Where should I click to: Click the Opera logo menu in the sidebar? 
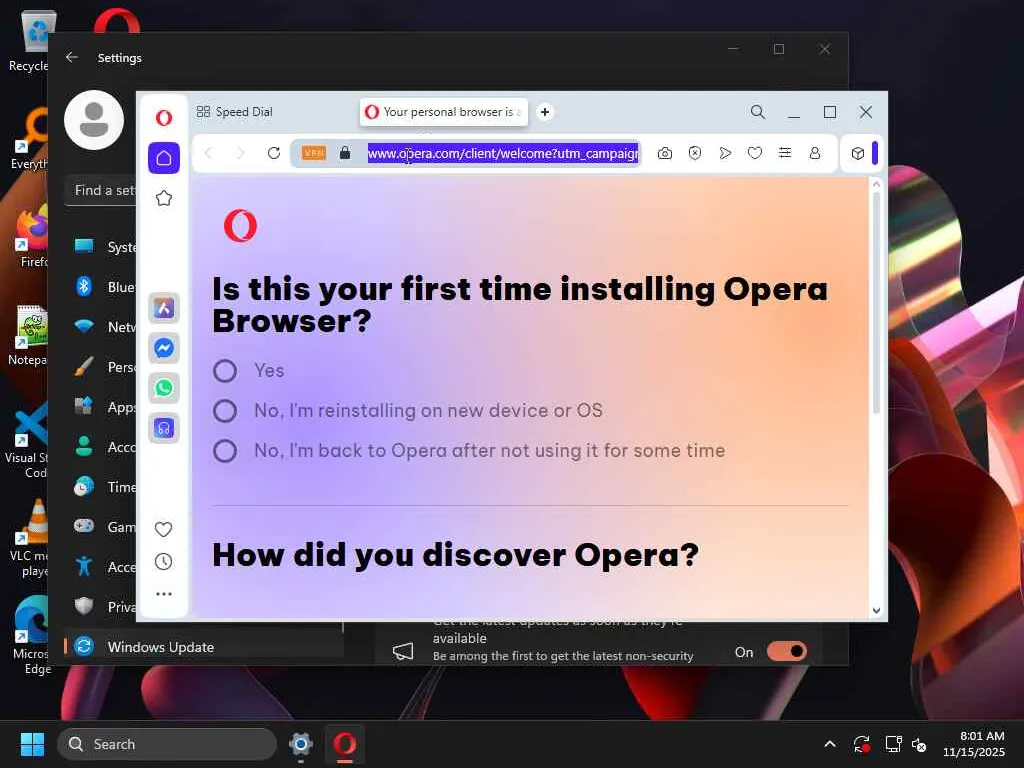click(164, 118)
